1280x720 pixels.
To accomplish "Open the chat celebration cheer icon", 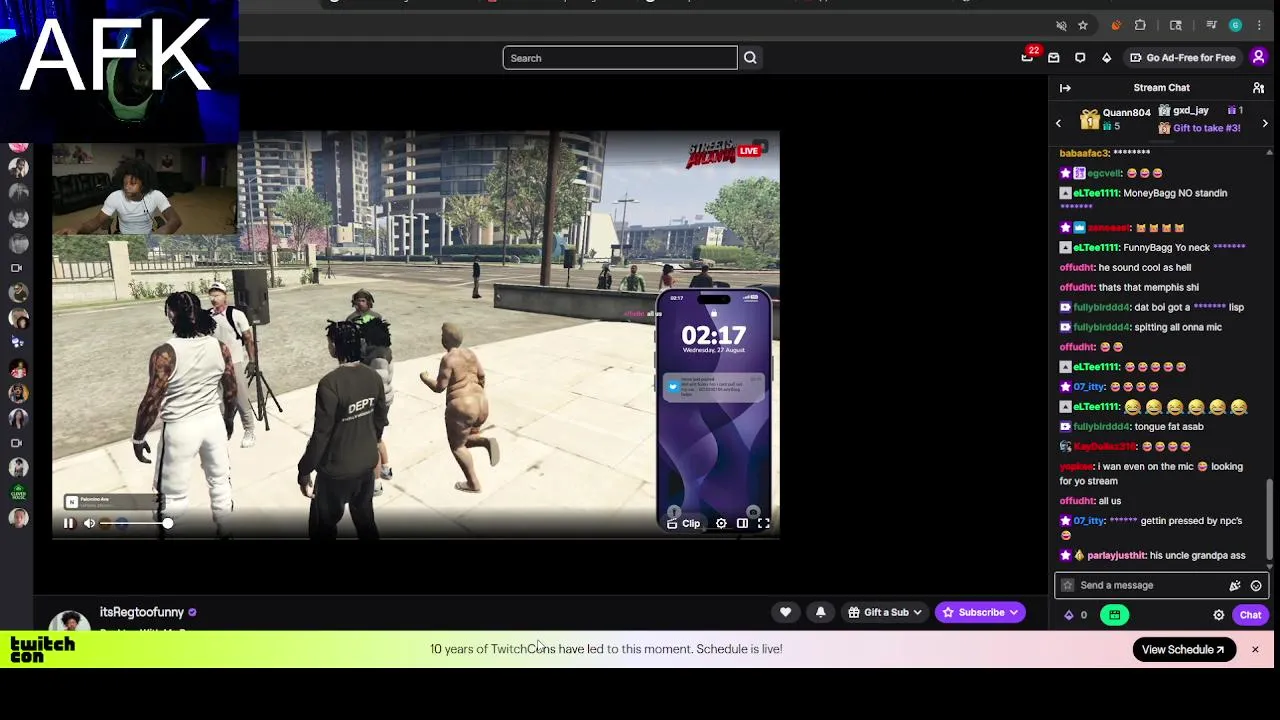I will (x=1235, y=585).
